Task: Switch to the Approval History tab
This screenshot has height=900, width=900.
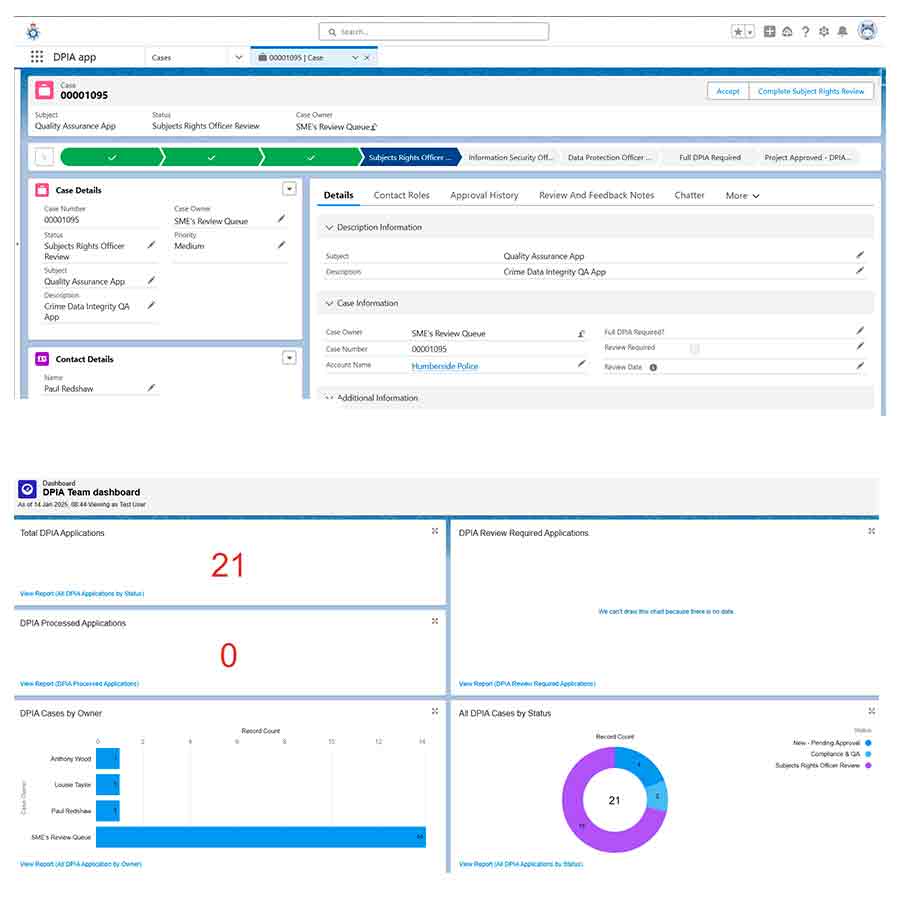Action: pos(484,196)
